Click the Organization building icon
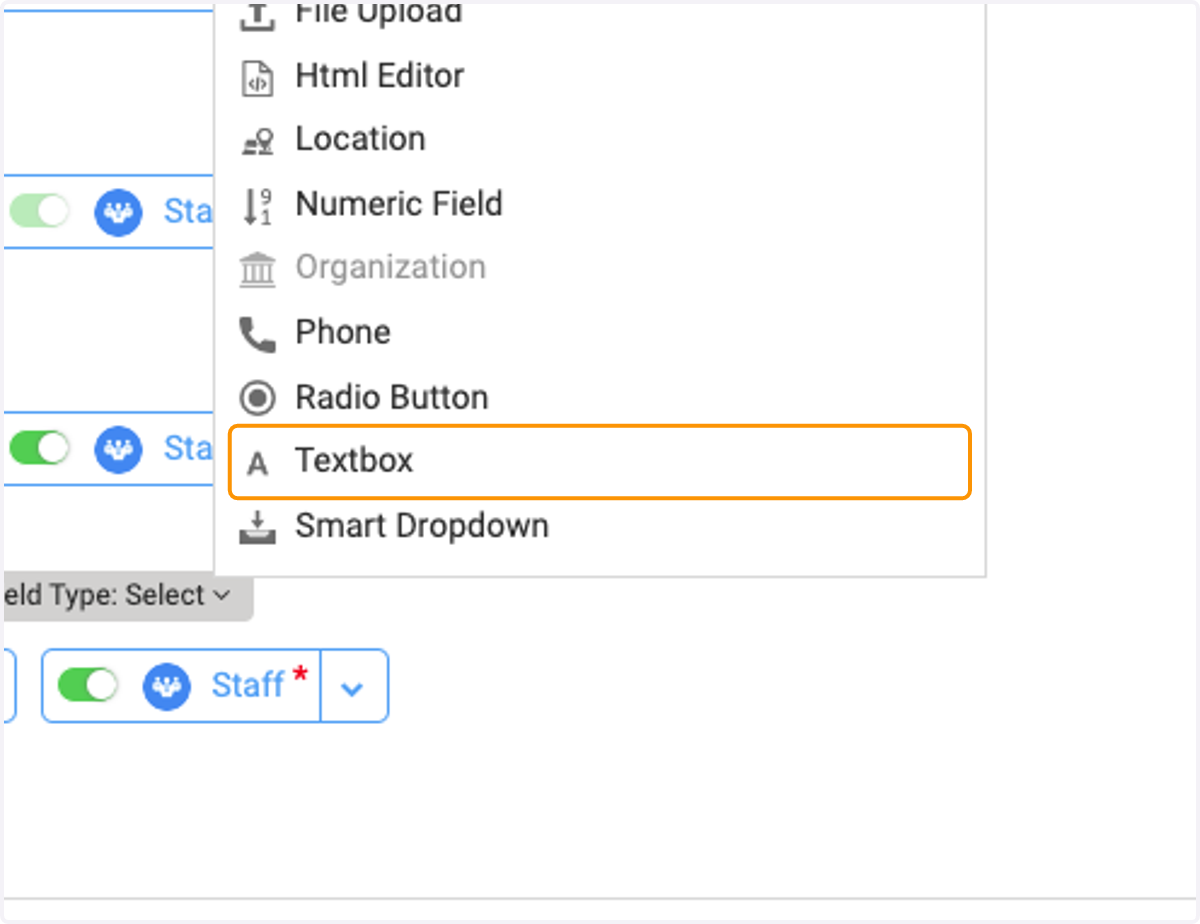The image size is (1200, 924). [257, 270]
